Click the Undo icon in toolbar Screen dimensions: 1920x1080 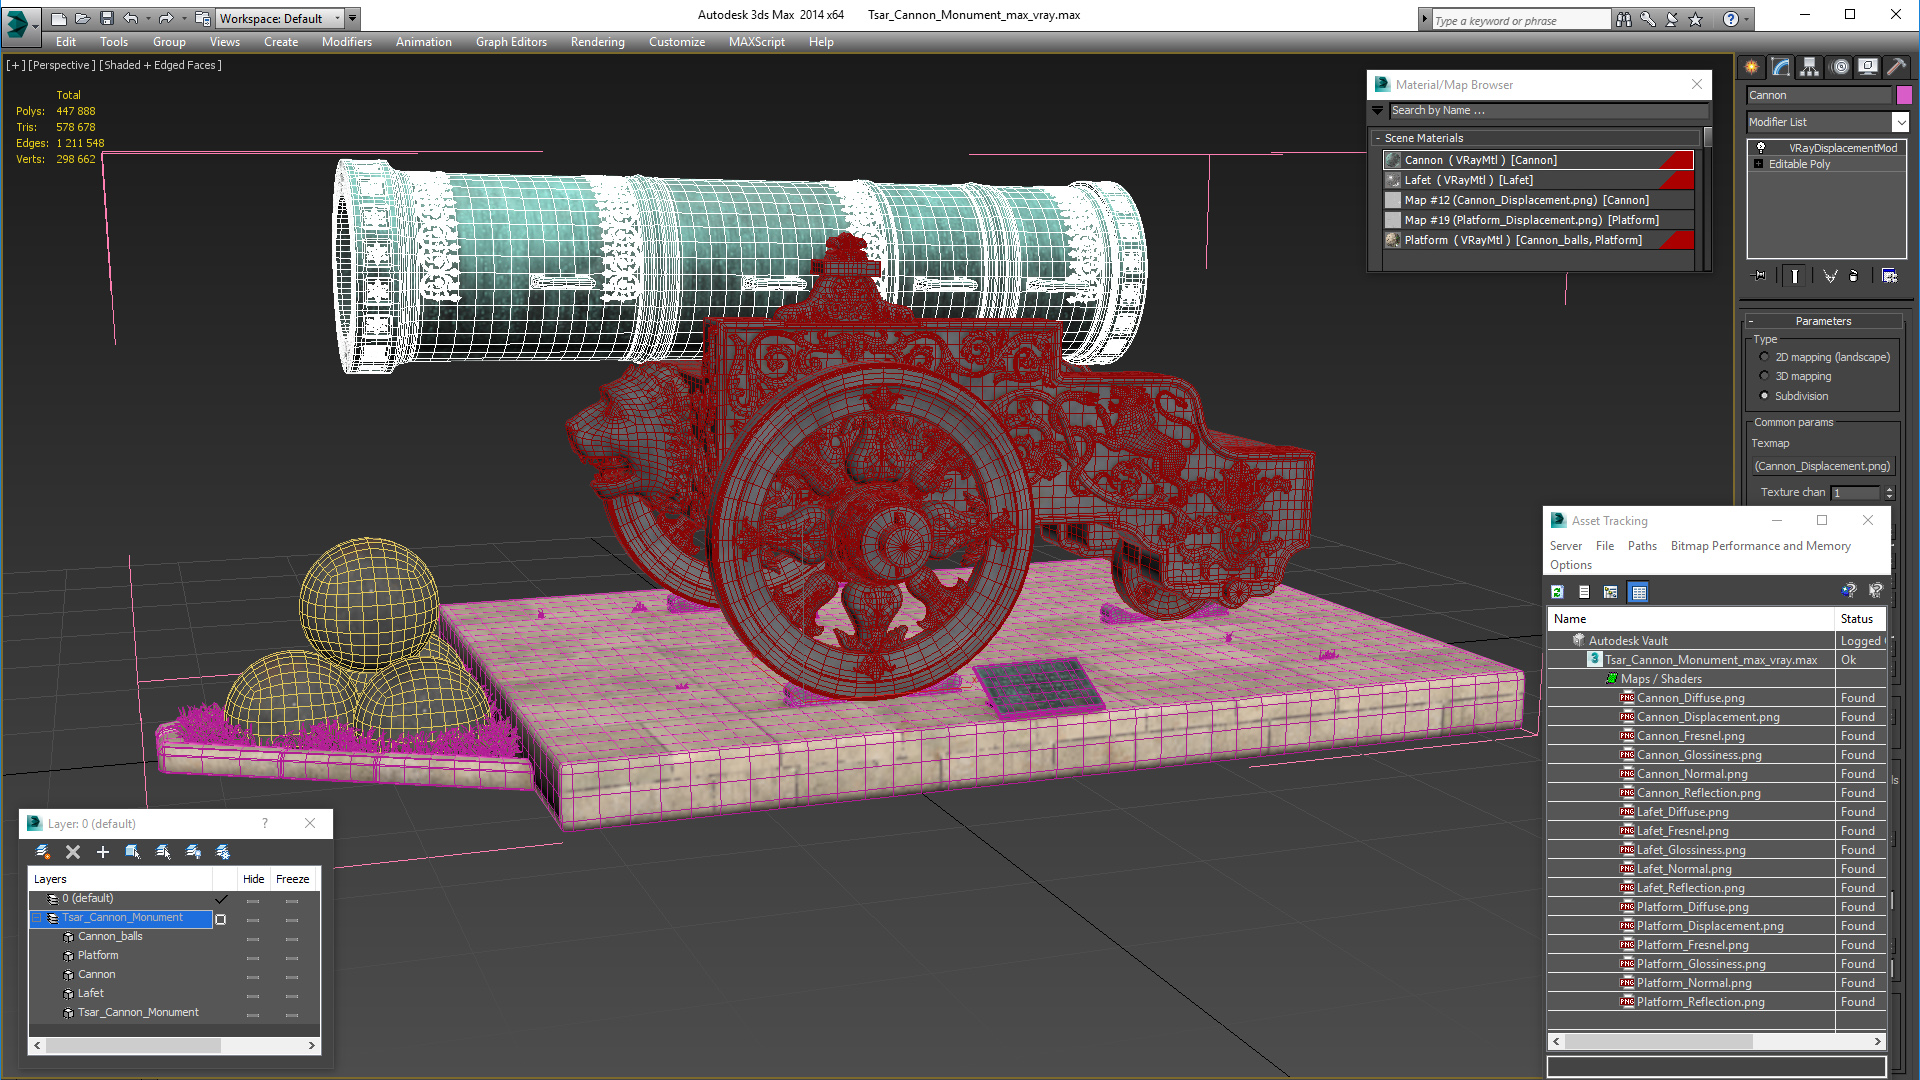tap(132, 17)
